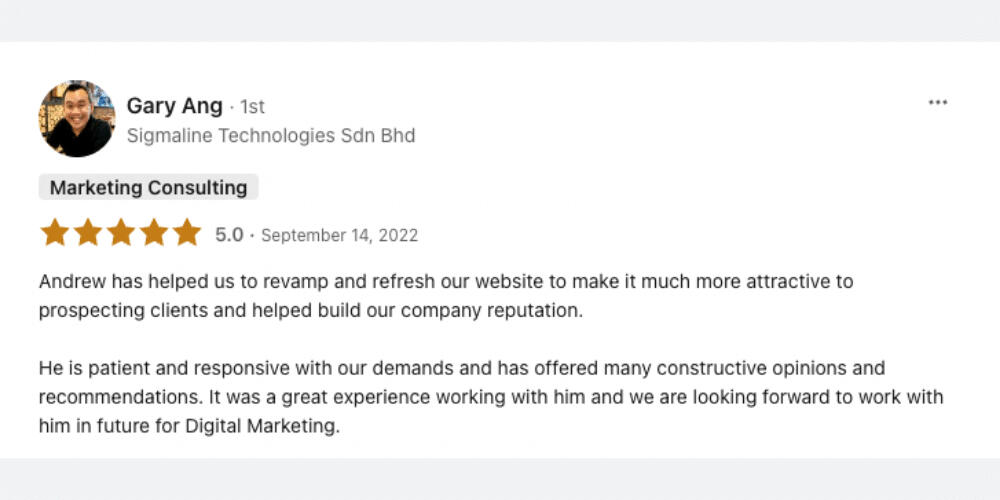This screenshot has width=1000, height=500.
Task: Click the second rating star
Action: tap(88, 234)
